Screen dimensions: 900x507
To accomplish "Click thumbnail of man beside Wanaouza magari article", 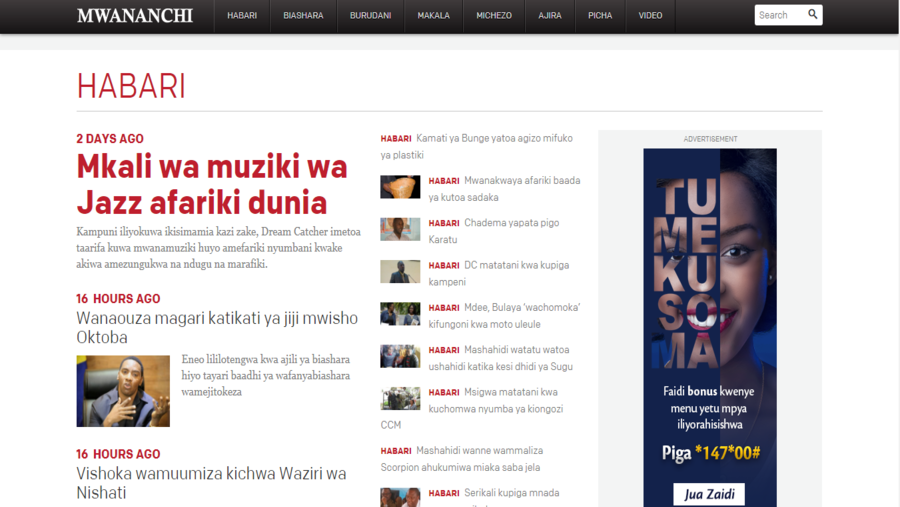I will coord(123,391).
